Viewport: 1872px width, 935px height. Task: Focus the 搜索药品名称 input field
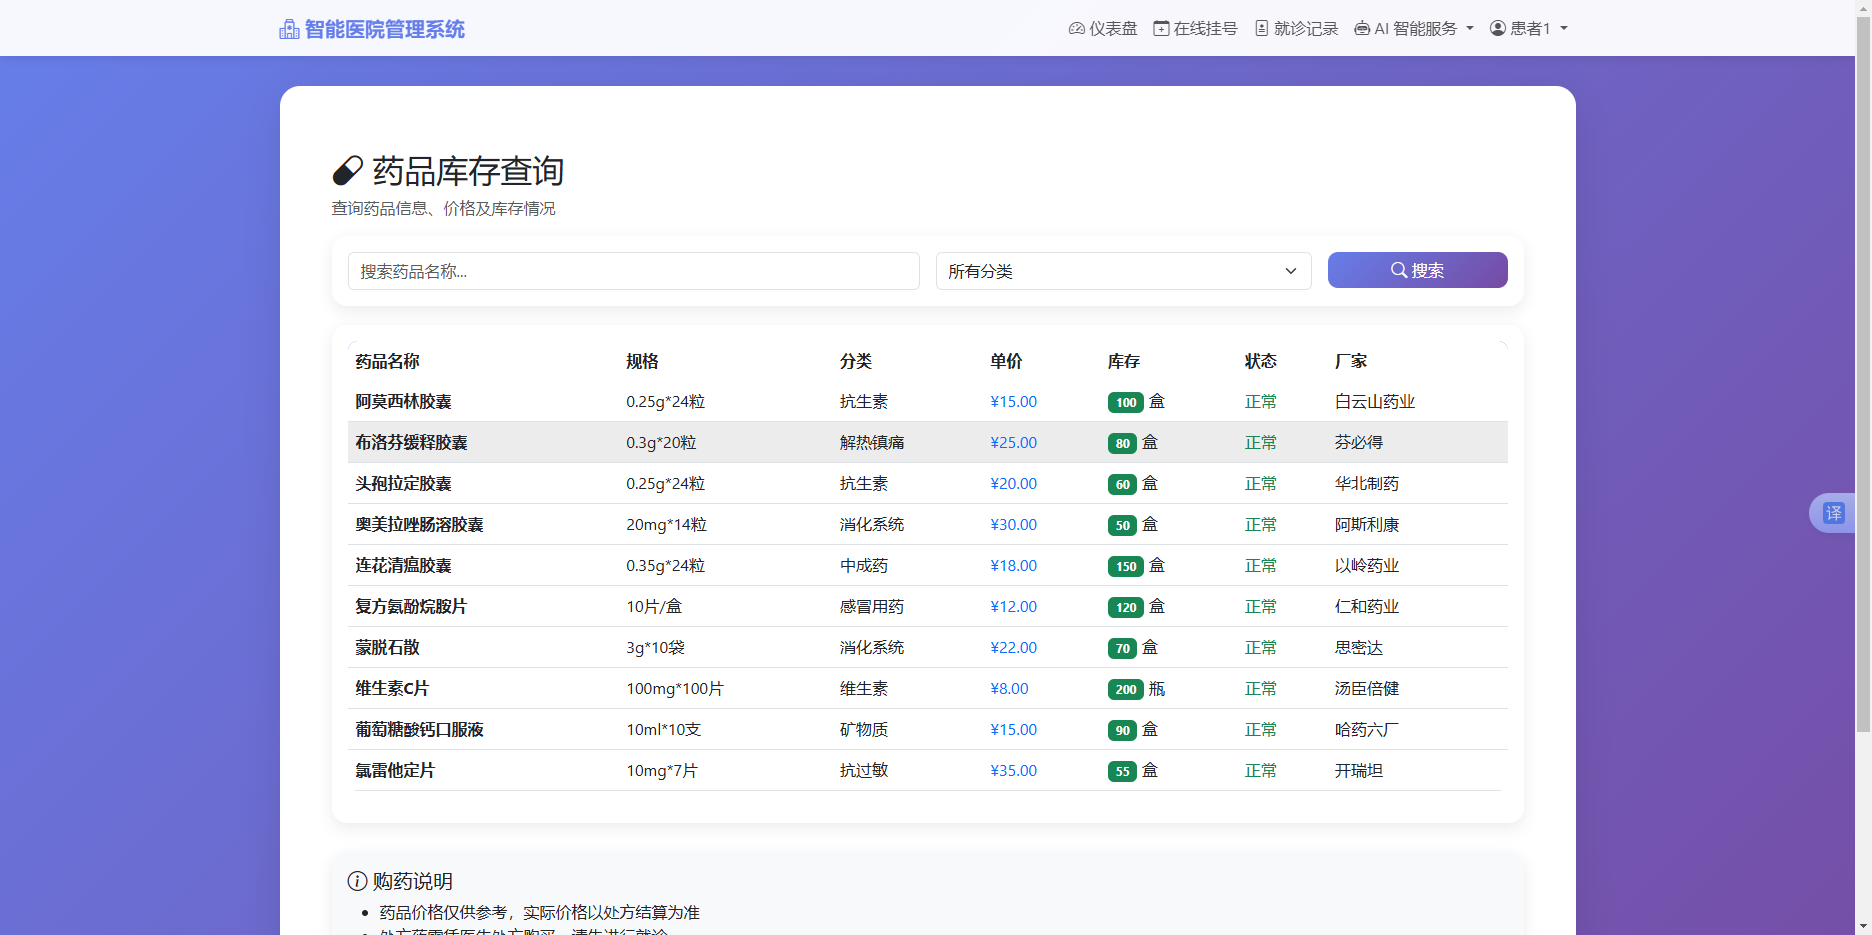click(633, 270)
